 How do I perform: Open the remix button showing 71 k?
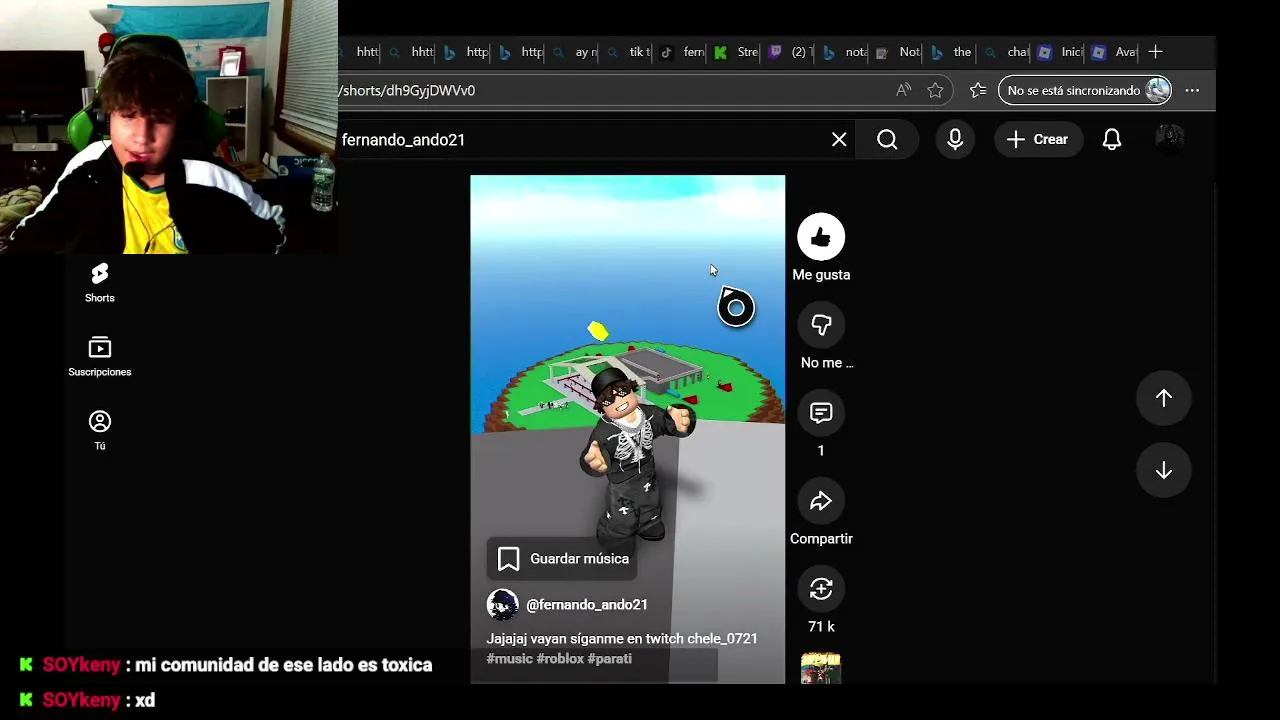tap(821, 589)
